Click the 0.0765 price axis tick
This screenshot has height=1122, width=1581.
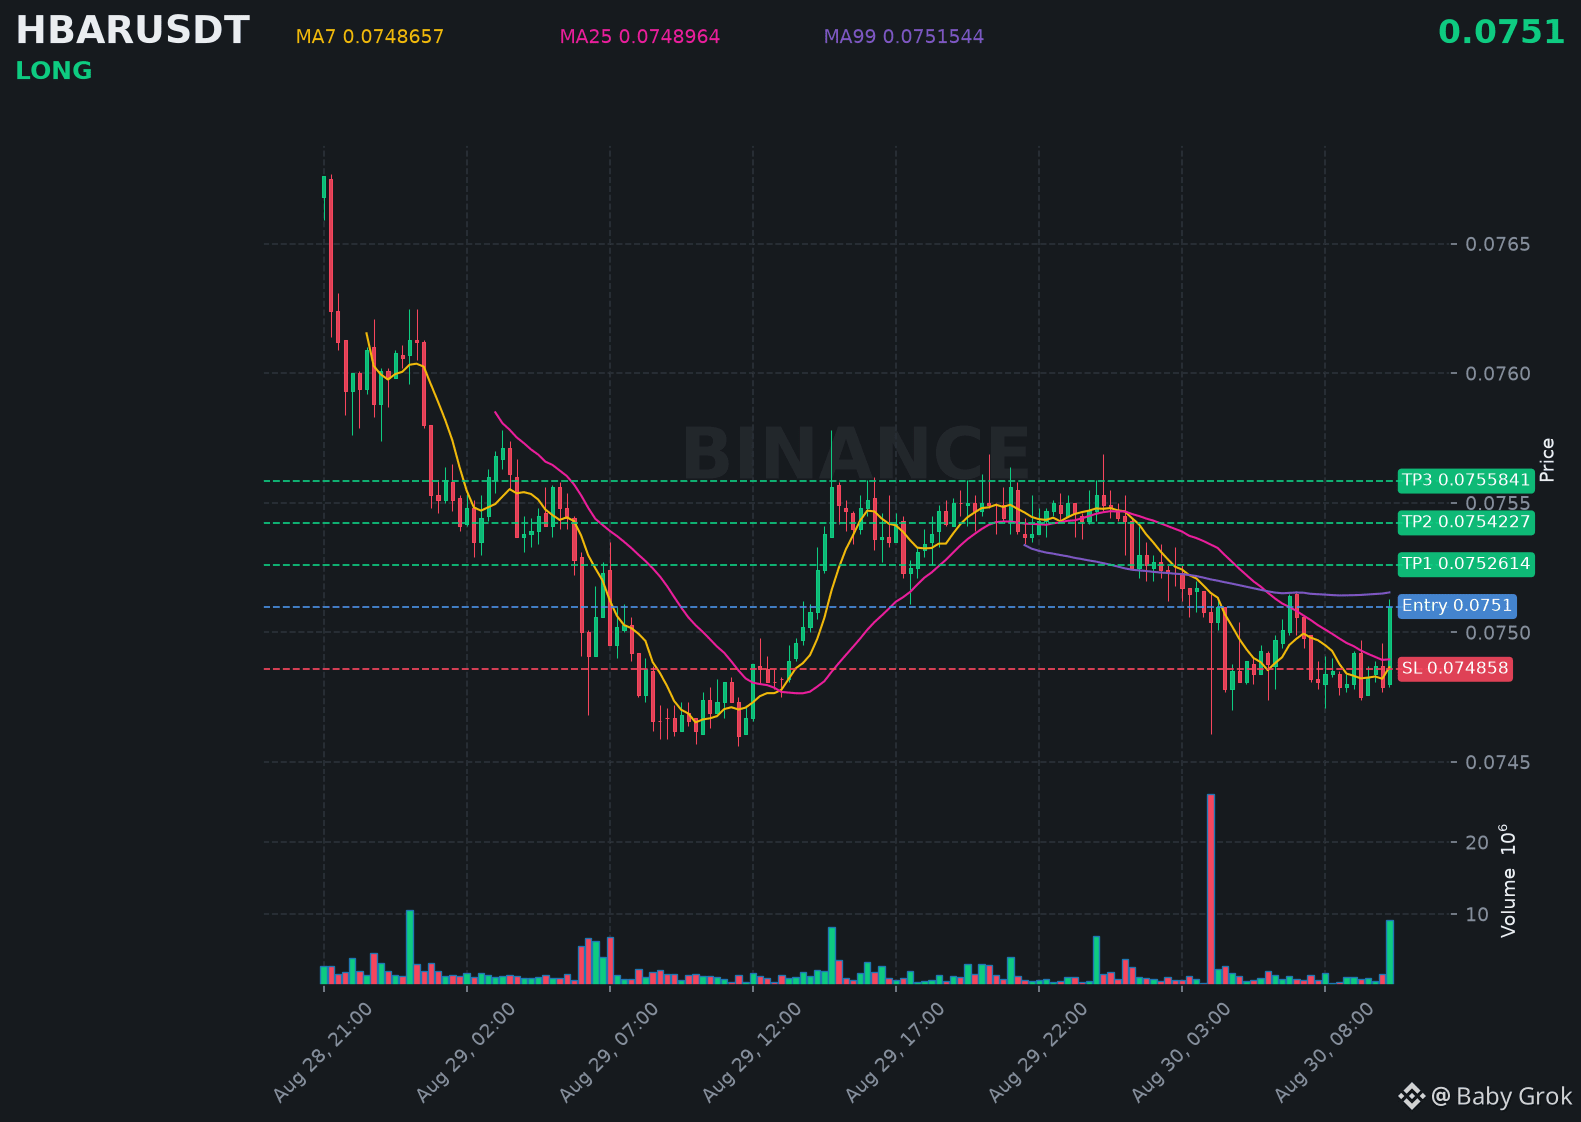tap(1497, 244)
